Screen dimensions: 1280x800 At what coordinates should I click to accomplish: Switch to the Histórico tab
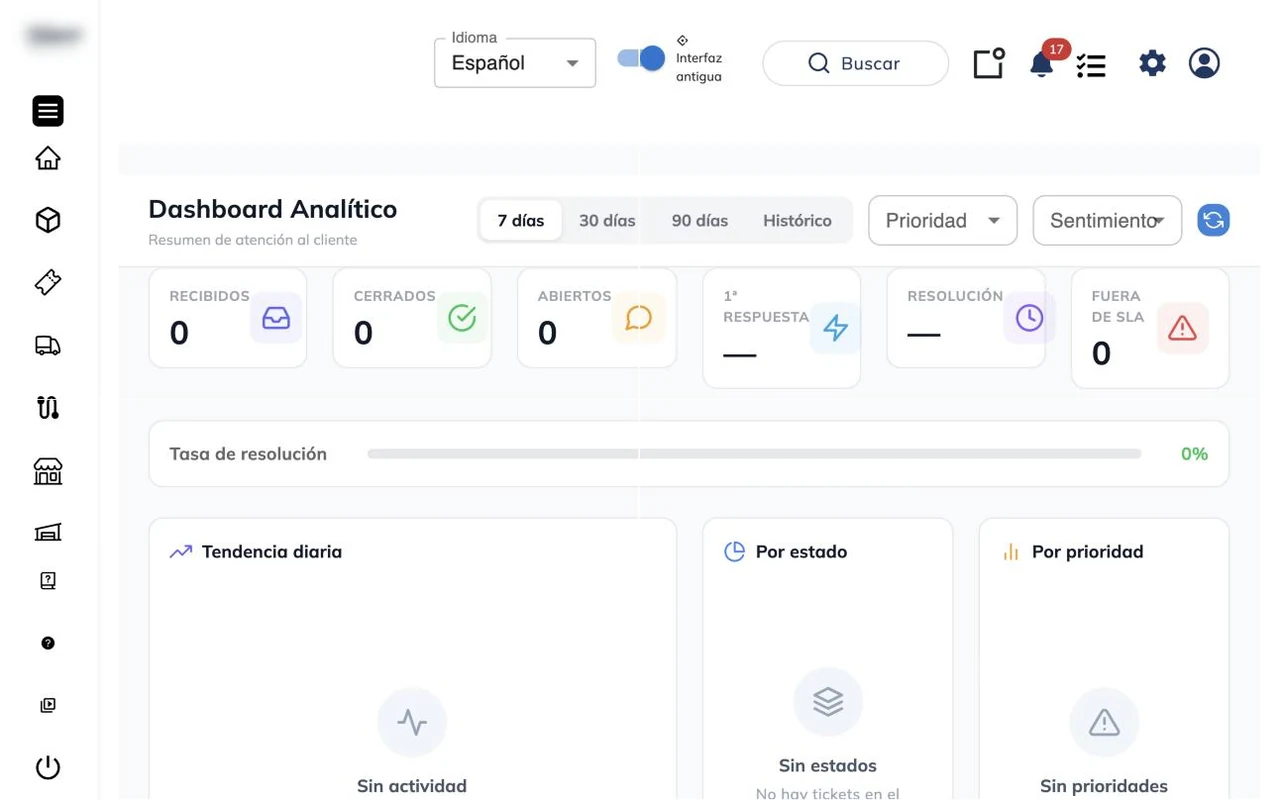click(x=797, y=220)
